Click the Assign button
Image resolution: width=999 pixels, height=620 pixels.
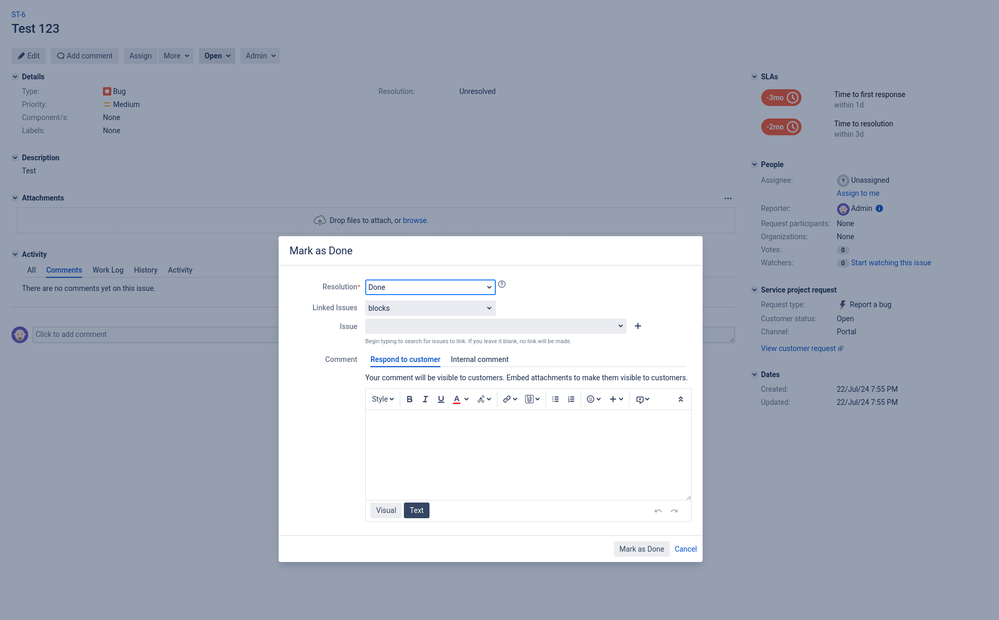140,56
